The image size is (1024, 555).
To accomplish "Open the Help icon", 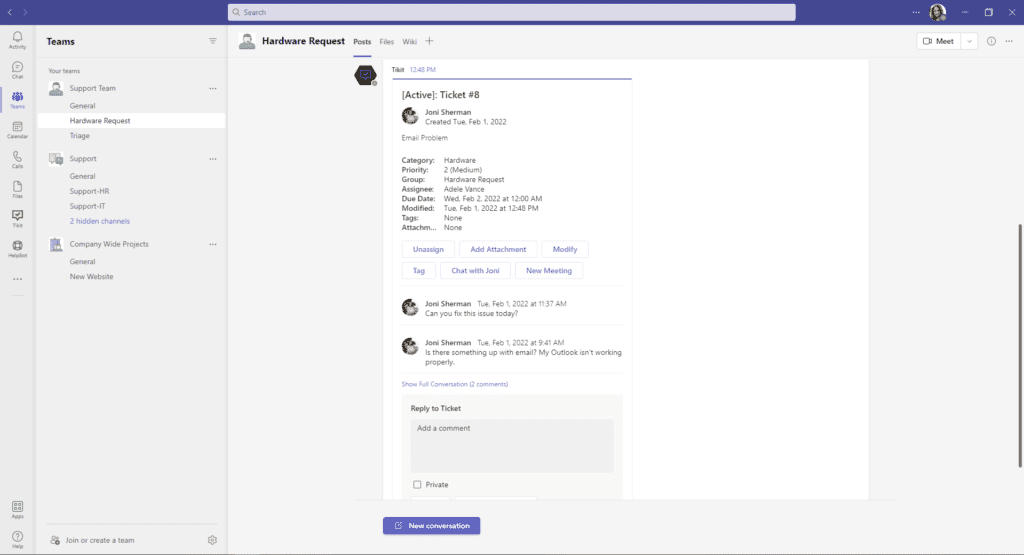I will (x=18, y=539).
